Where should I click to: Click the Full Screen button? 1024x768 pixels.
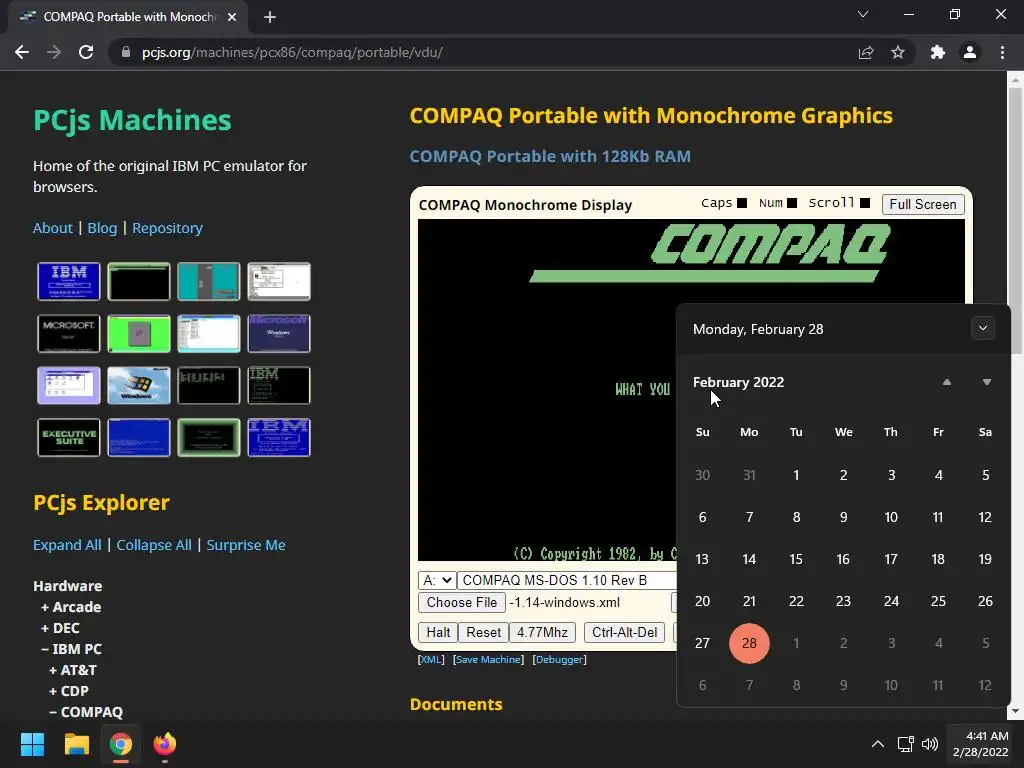point(922,204)
